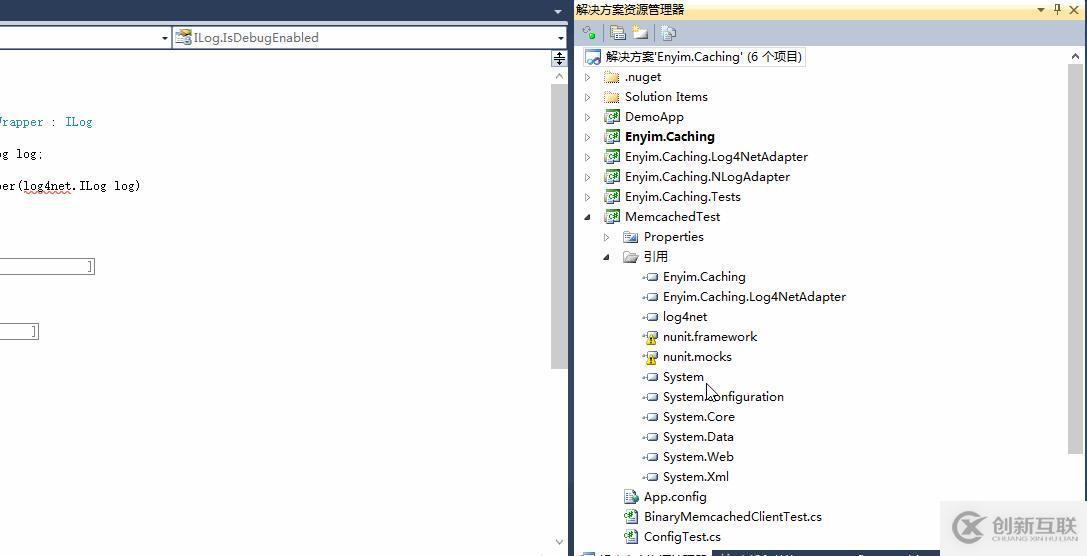This screenshot has width=1087, height=556.
Task: Click the DemoApp C# project icon
Action: (611, 116)
